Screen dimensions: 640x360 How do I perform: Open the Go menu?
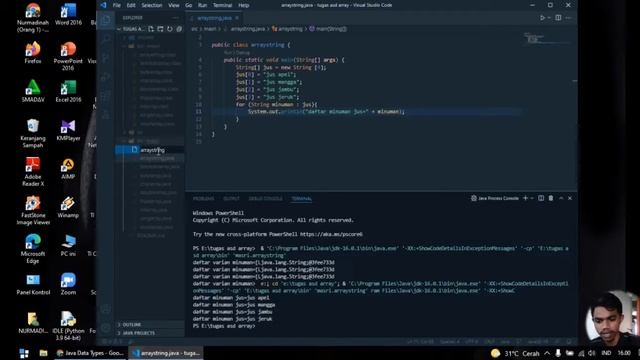(189, 5)
